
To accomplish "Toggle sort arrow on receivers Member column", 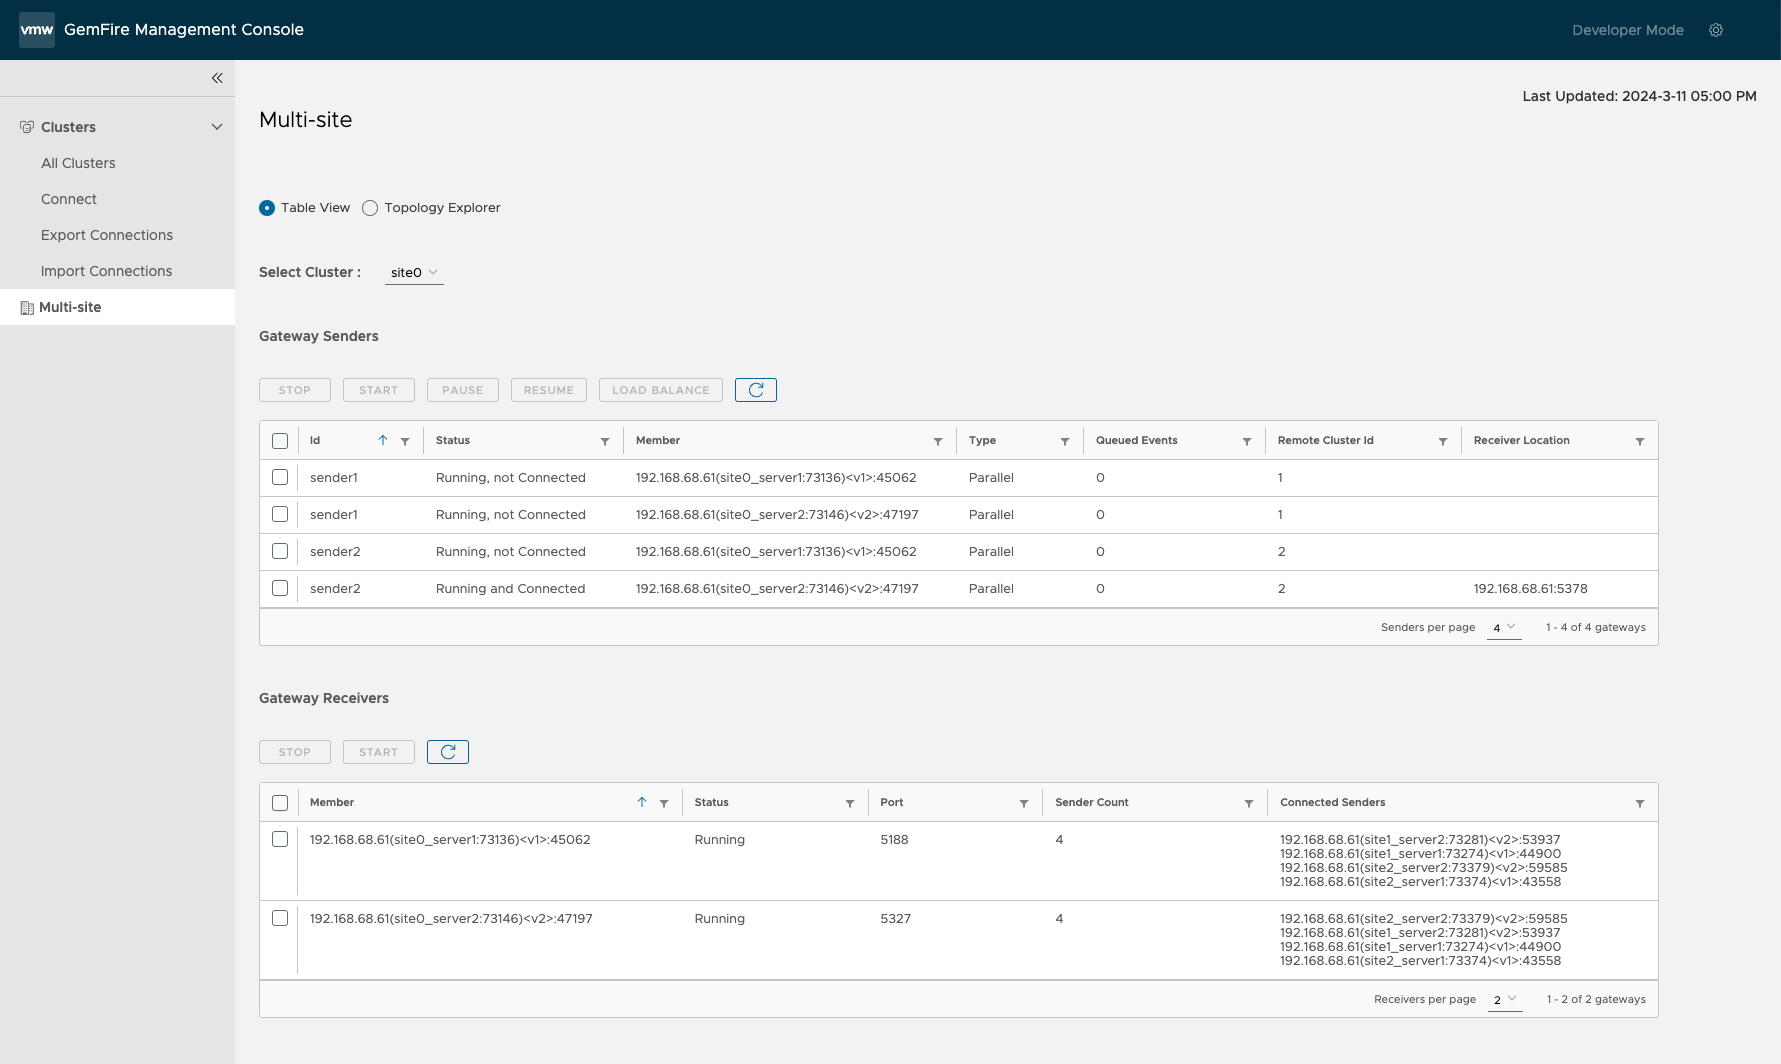I will [x=642, y=802].
